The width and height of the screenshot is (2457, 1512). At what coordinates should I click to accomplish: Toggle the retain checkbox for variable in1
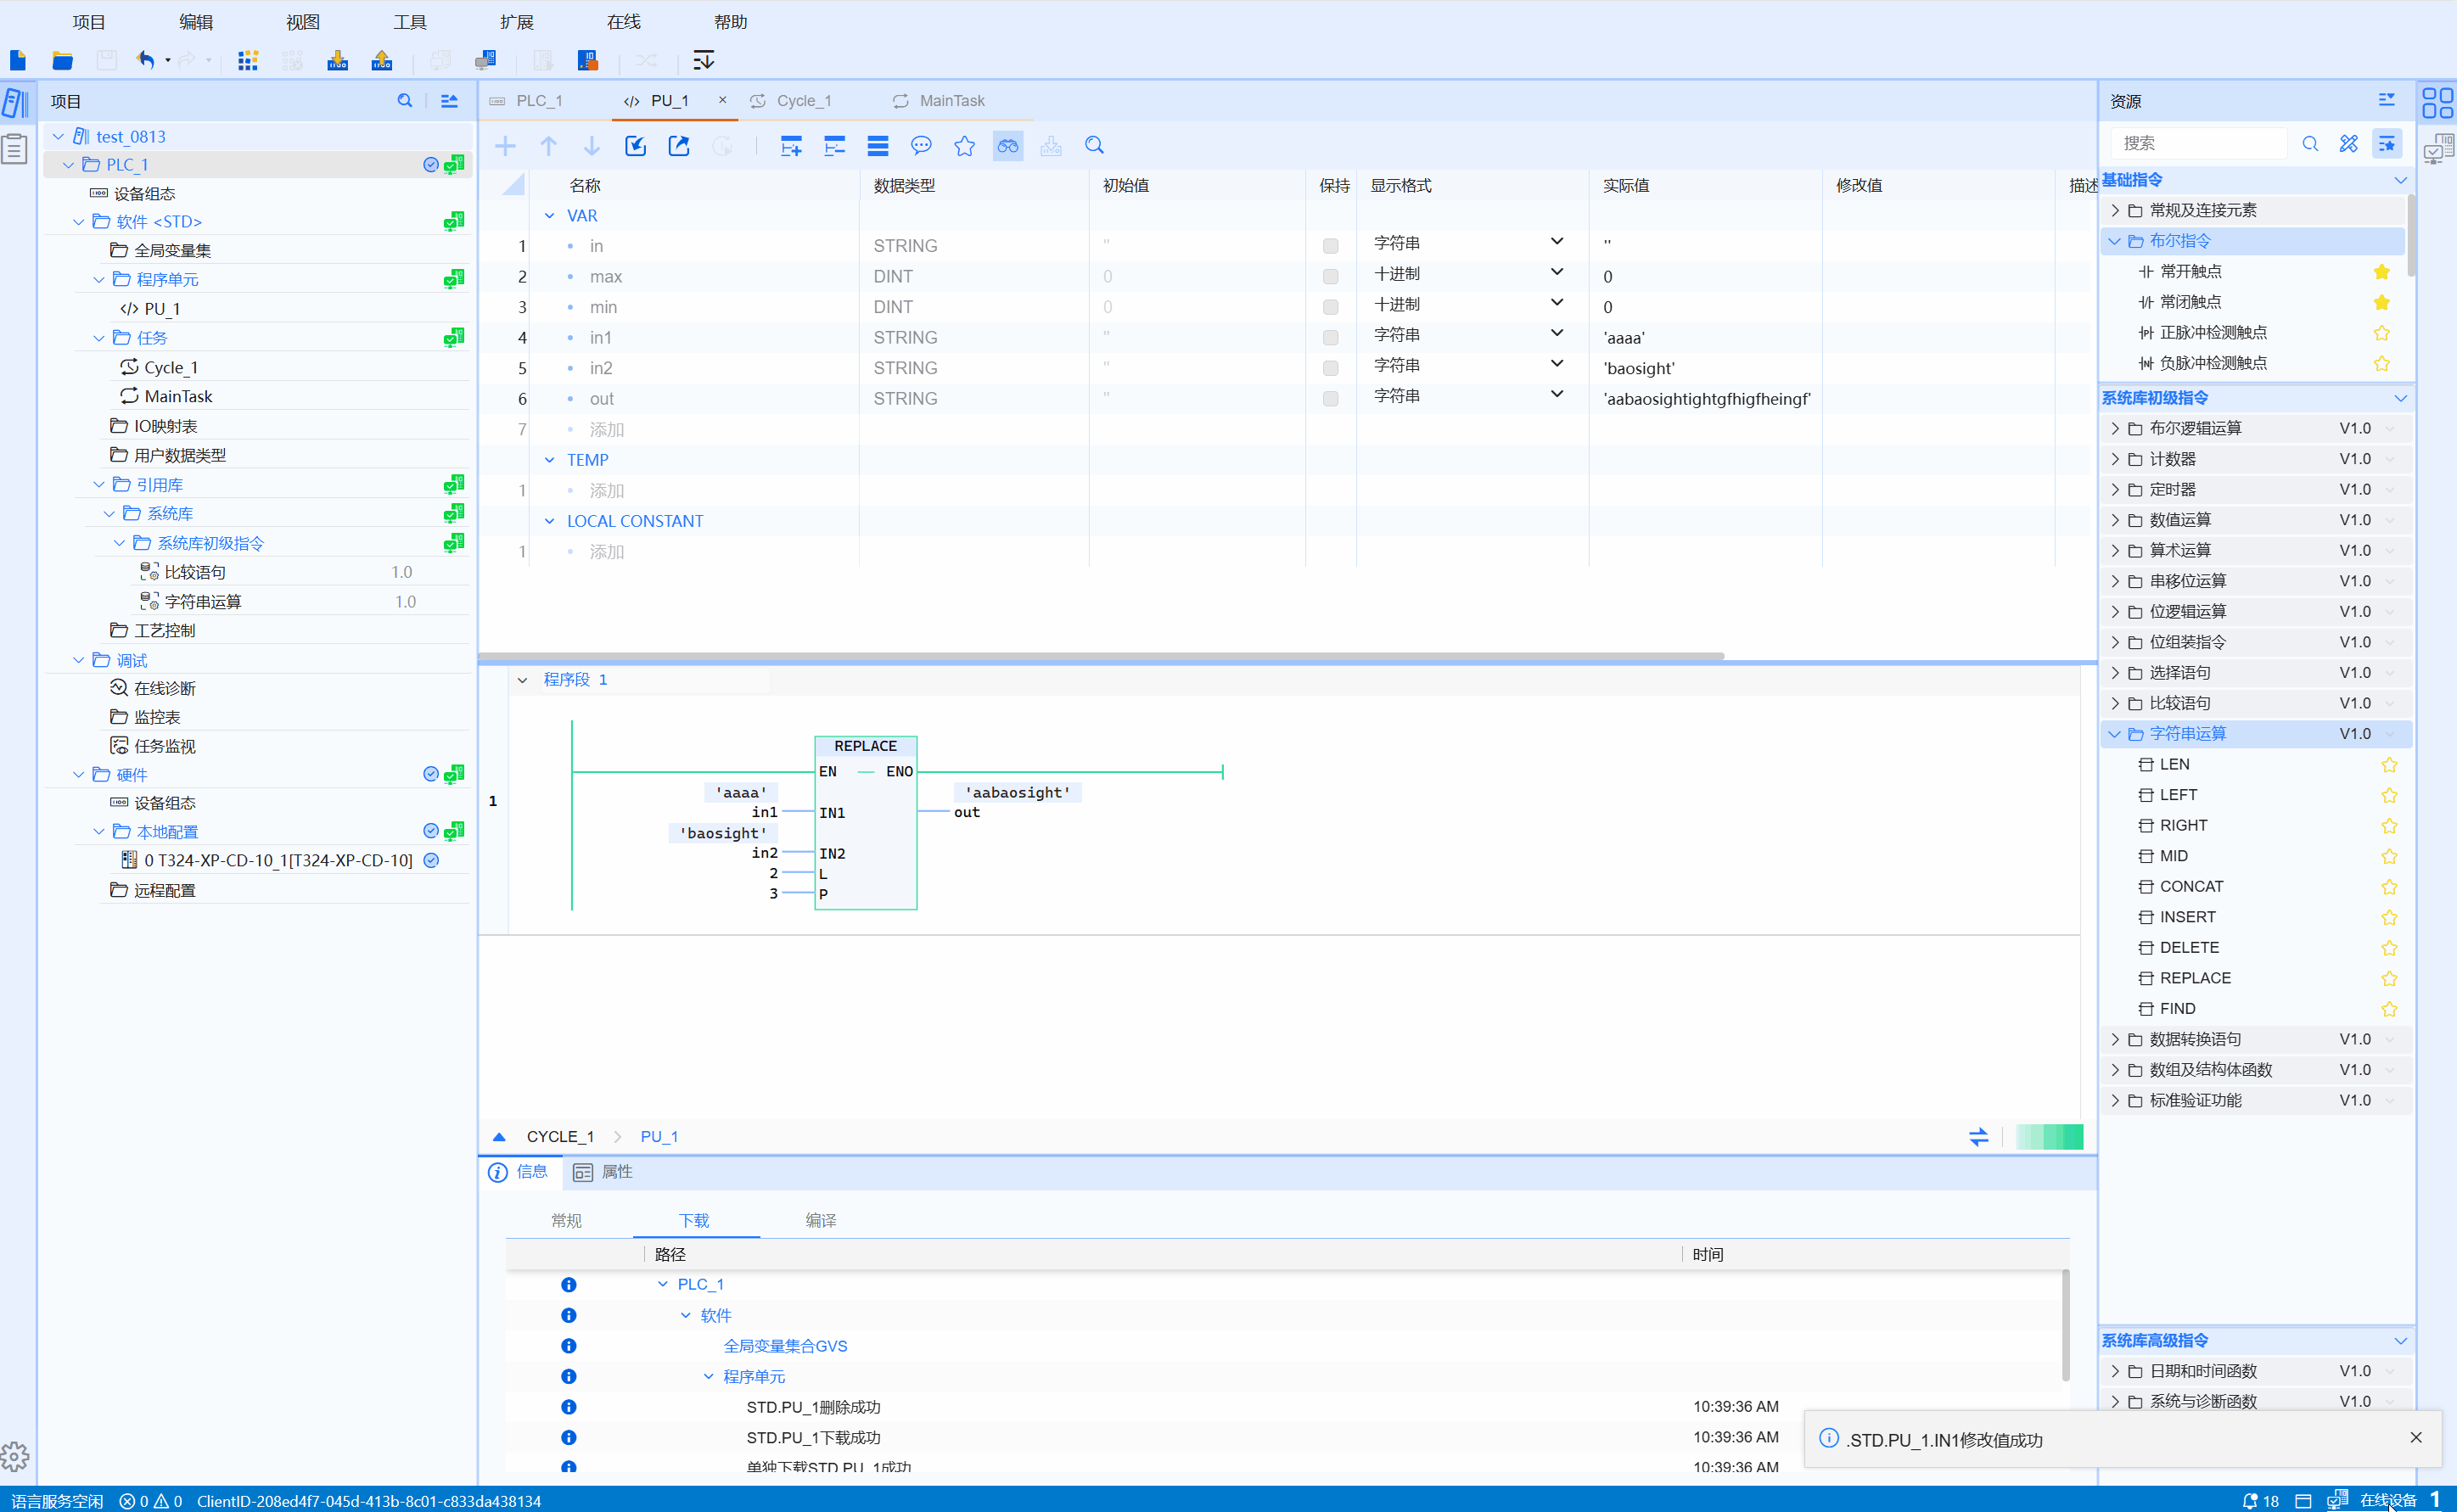(x=1330, y=338)
